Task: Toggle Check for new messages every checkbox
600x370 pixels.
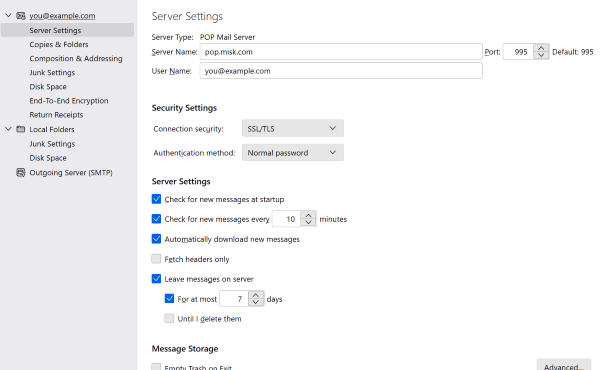Action: click(x=156, y=219)
